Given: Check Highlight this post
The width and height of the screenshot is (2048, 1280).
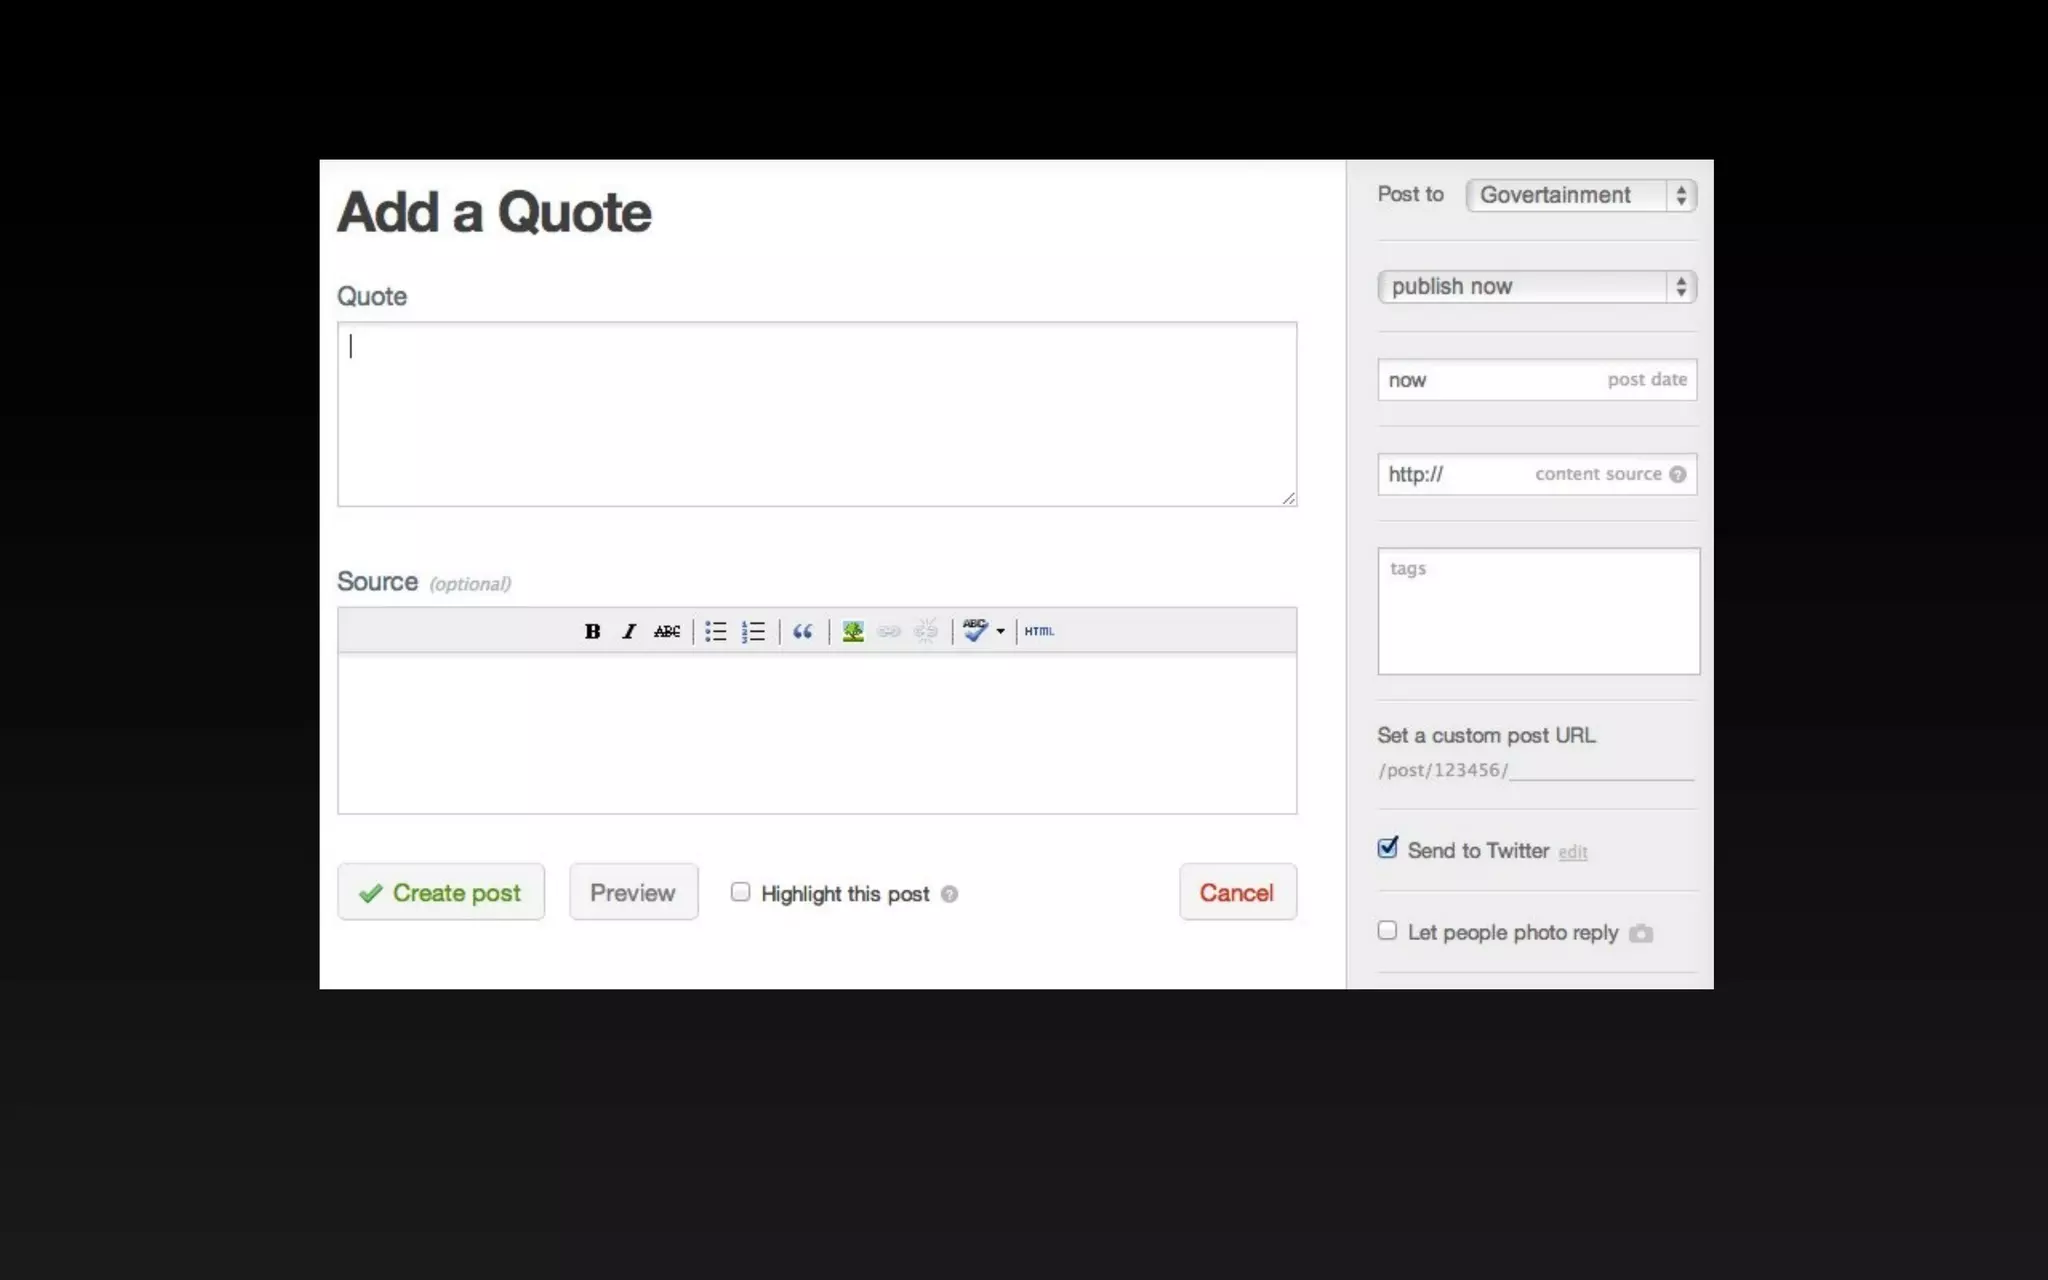Looking at the screenshot, I should 740,892.
